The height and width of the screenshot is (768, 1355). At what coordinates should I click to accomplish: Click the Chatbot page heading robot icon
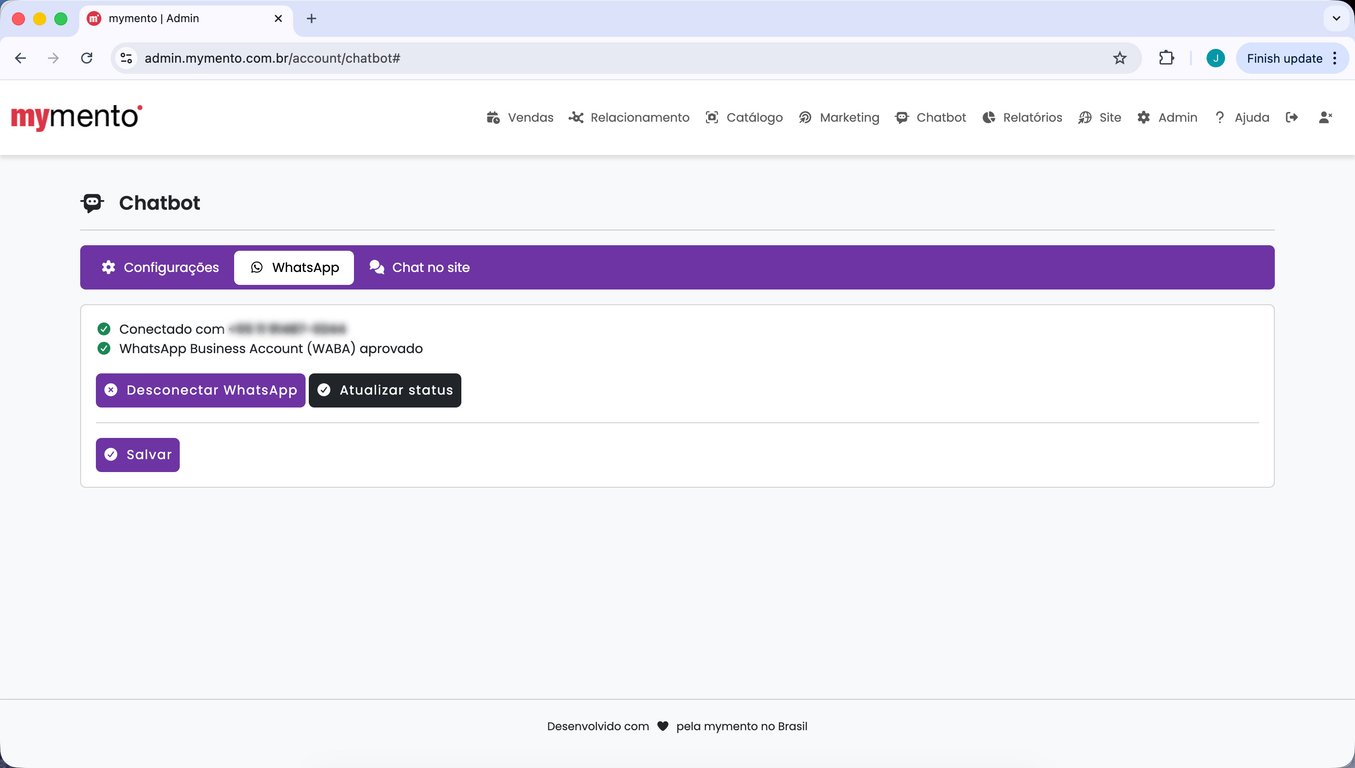92,203
